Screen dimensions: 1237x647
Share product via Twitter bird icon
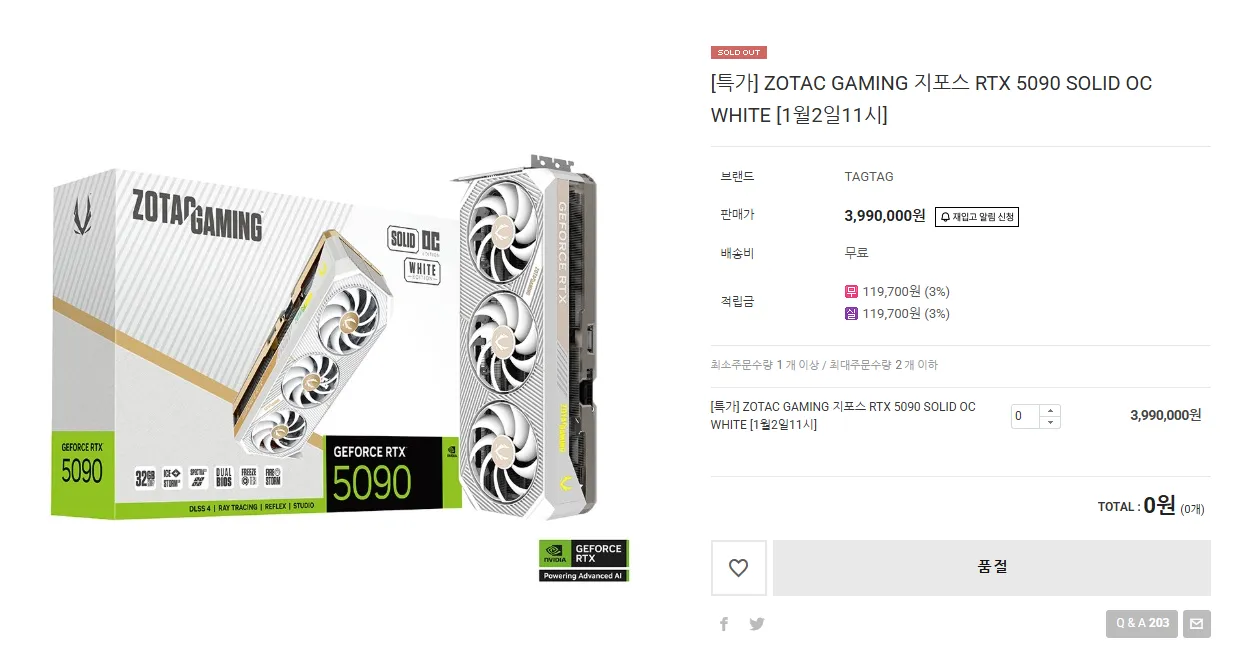[x=757, y=624]
